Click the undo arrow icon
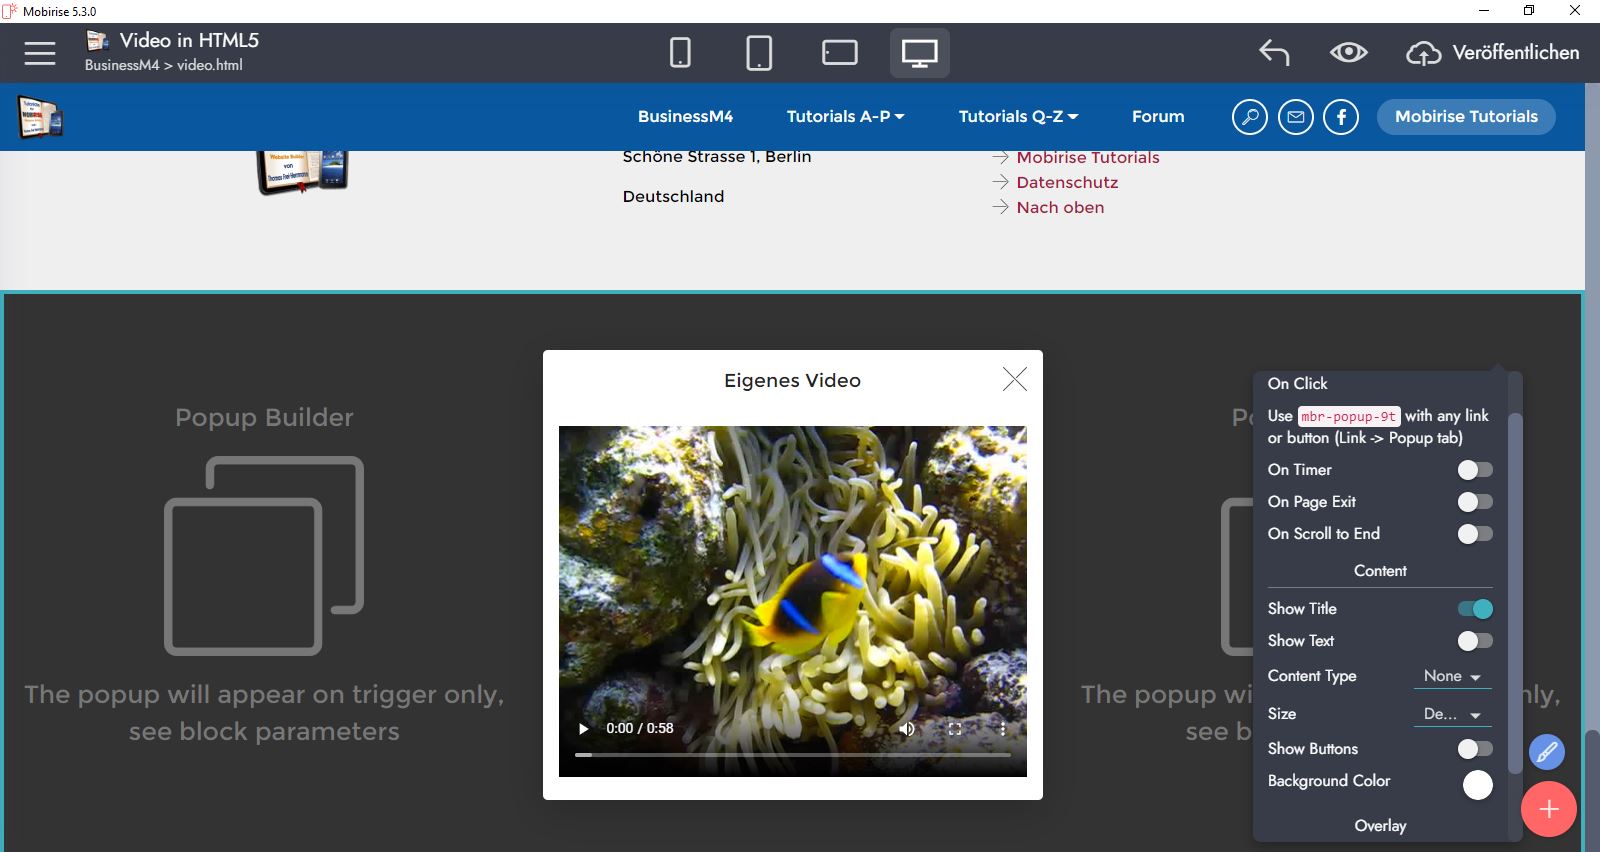The height and width of the screenshot is (852, 1600). [x=1274, y=53]
